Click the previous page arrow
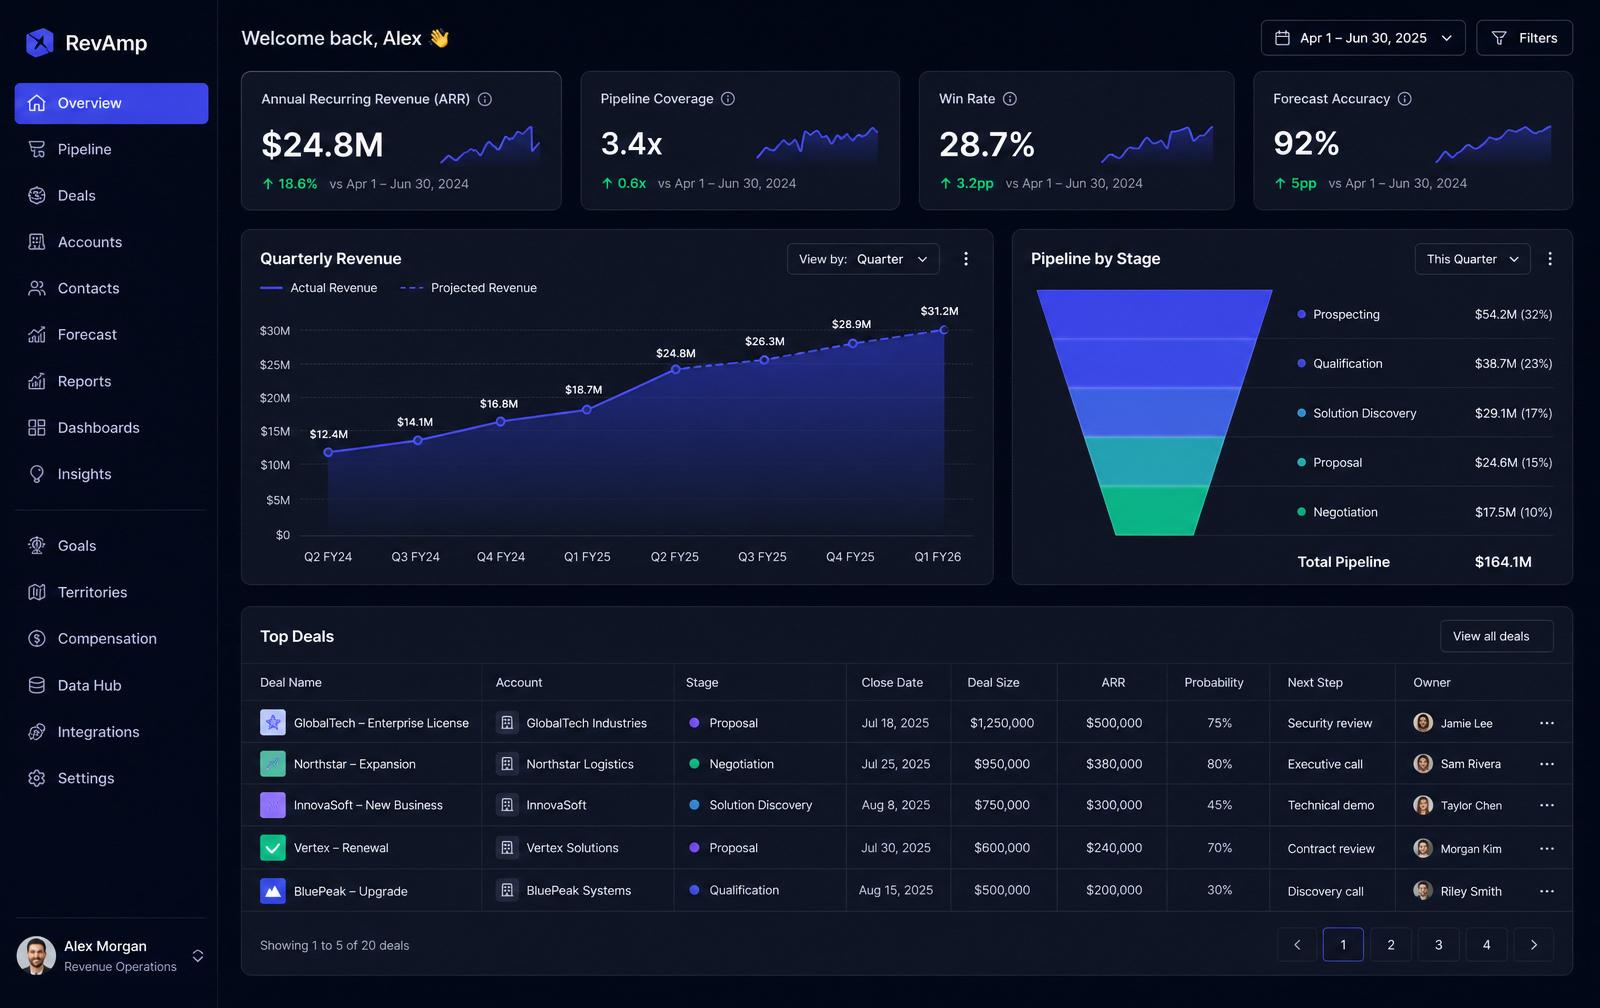This screenshot has height=1008, width=1600. pyautogui.click(x=1297, y=945)
